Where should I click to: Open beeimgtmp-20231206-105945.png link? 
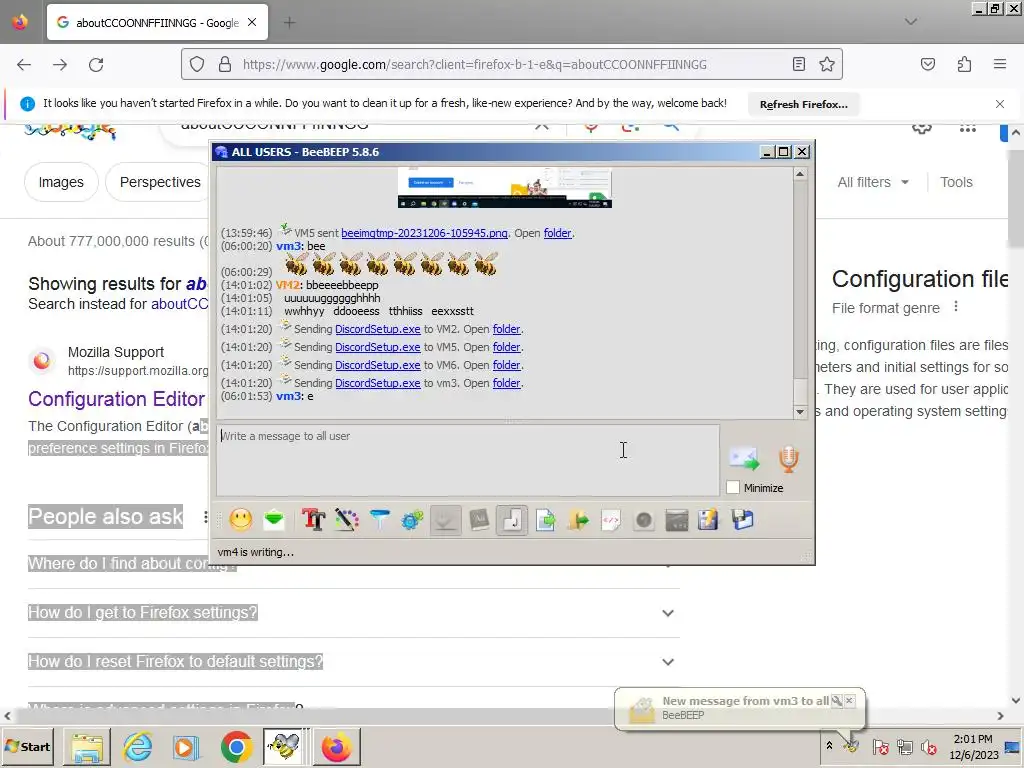[x=424, y=233]
